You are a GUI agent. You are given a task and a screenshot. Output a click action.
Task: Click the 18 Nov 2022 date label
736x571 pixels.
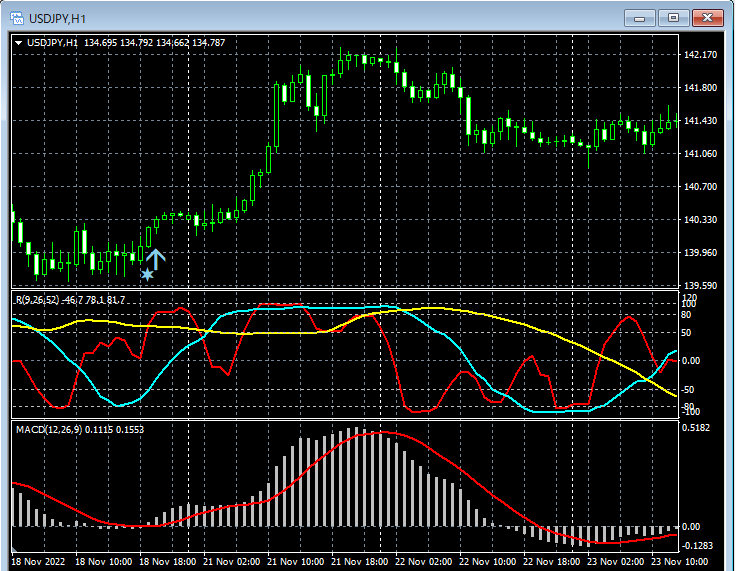point(38,562)
